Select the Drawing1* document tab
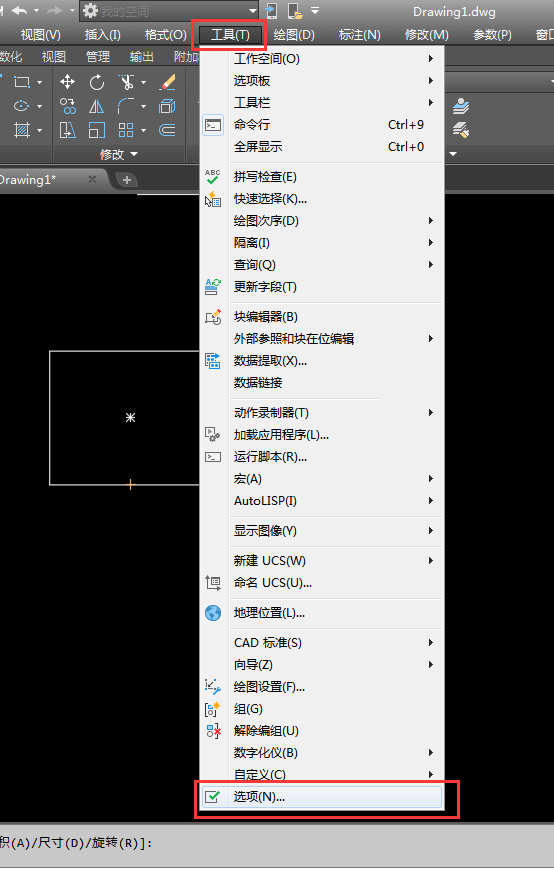The height and width of the screenshot is (869, 554). [x=52, y=180]
